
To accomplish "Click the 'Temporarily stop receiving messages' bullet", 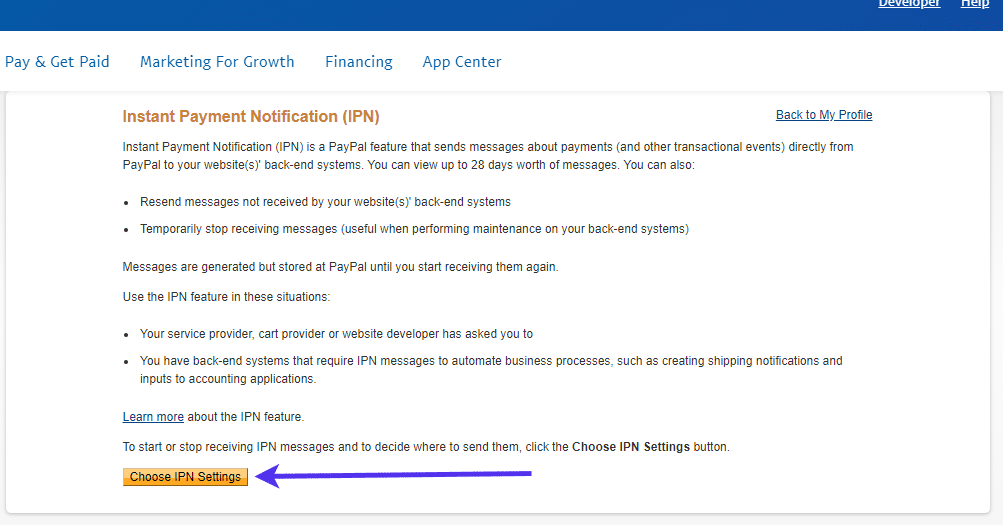I will pos(414,229).
